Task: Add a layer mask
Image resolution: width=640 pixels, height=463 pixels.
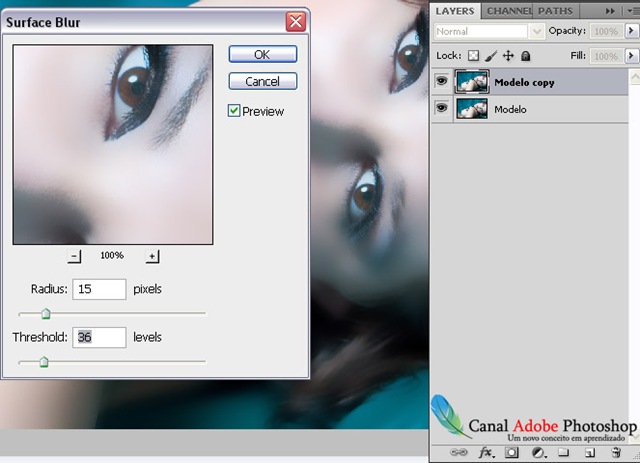Action: coord(511,452)
